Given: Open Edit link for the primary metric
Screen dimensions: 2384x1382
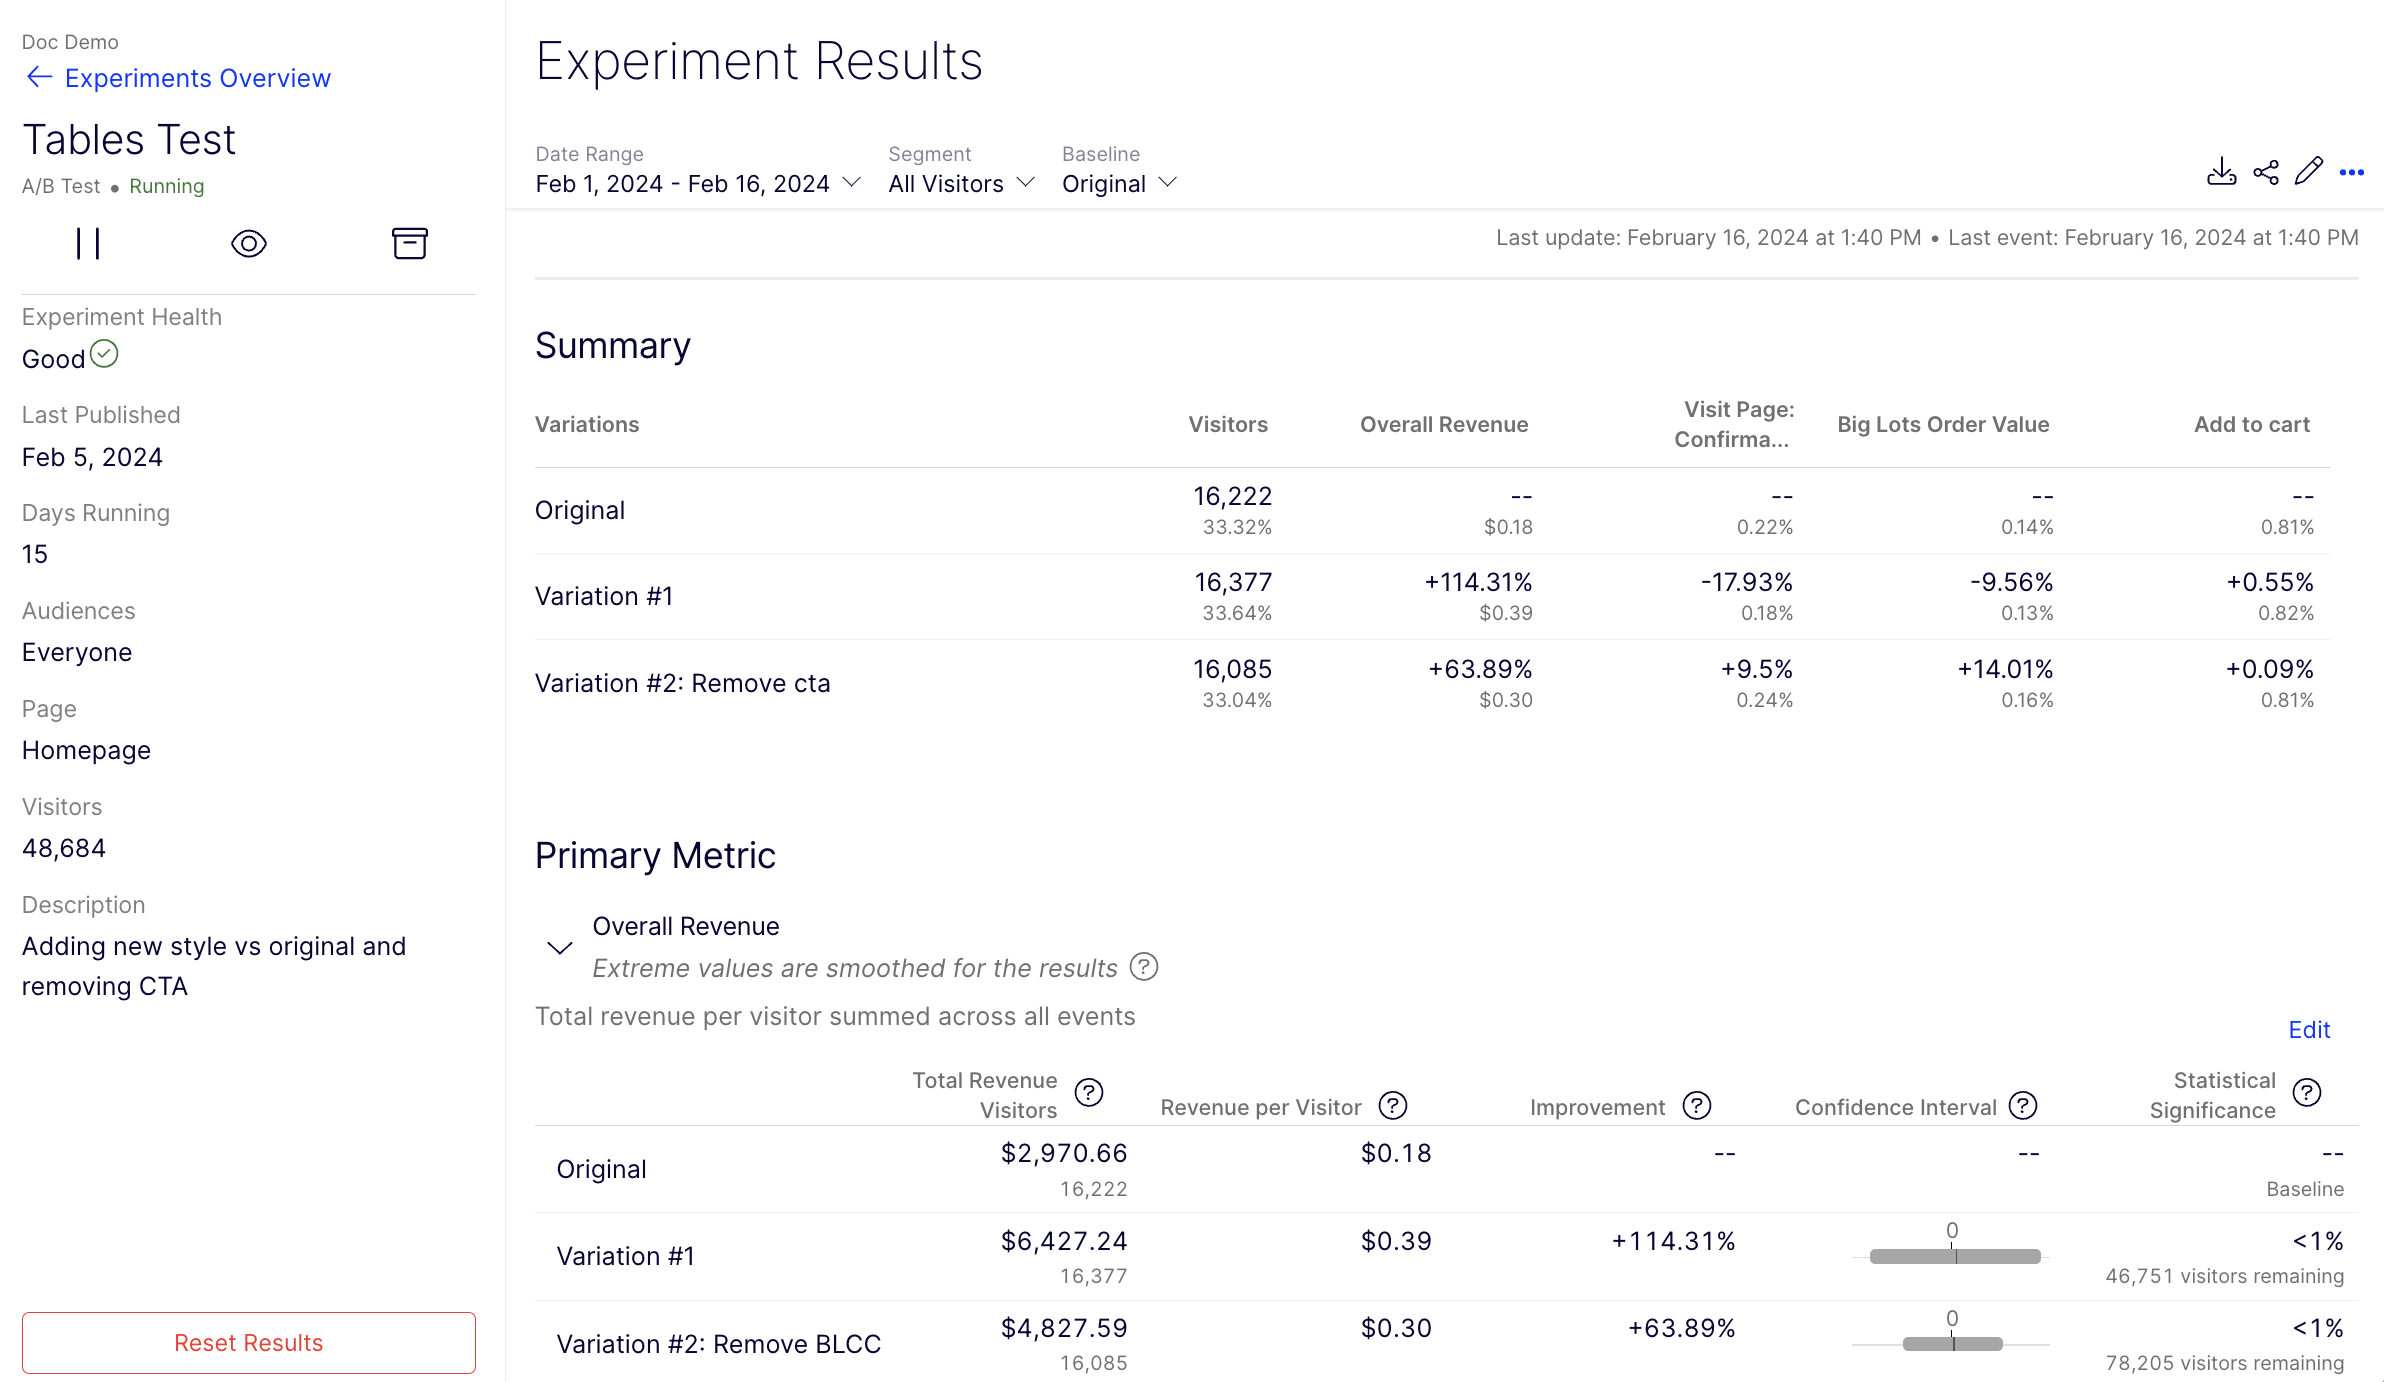Looking at the screenshot, I should [2308, 1029].
